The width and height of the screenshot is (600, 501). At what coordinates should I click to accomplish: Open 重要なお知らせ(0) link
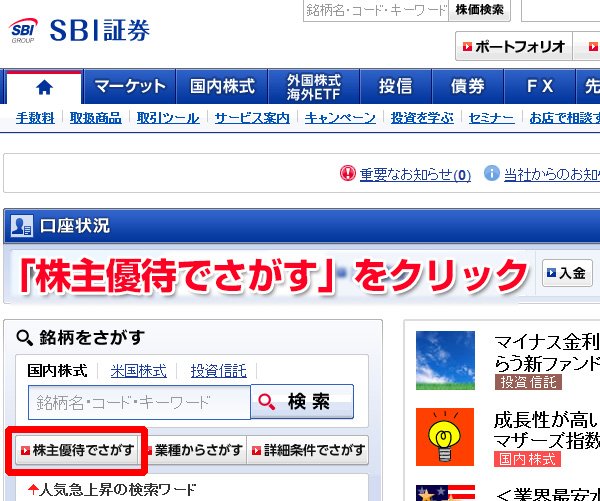pos(415,175)
